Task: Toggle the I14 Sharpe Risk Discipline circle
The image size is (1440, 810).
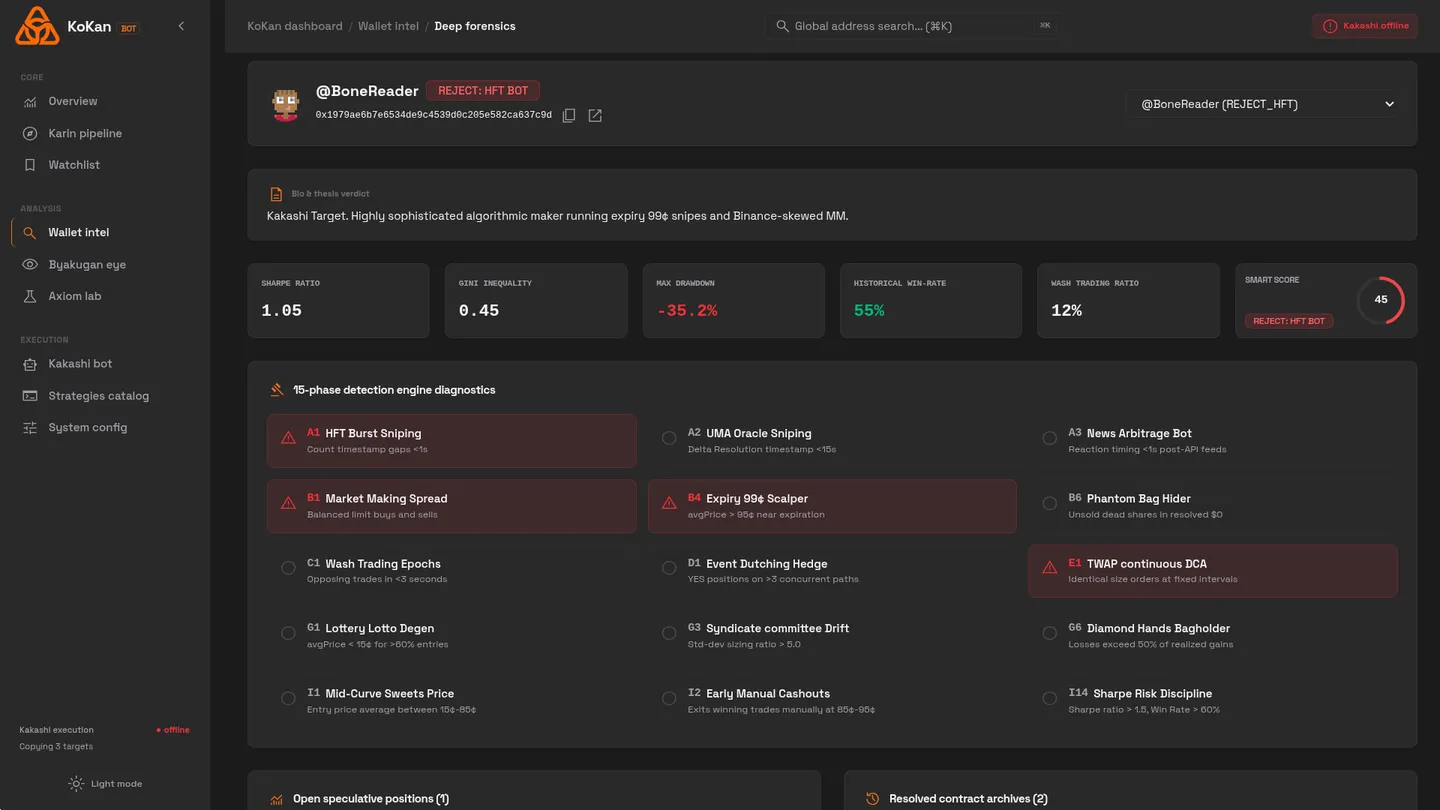Action: [x=1050, y=698]
